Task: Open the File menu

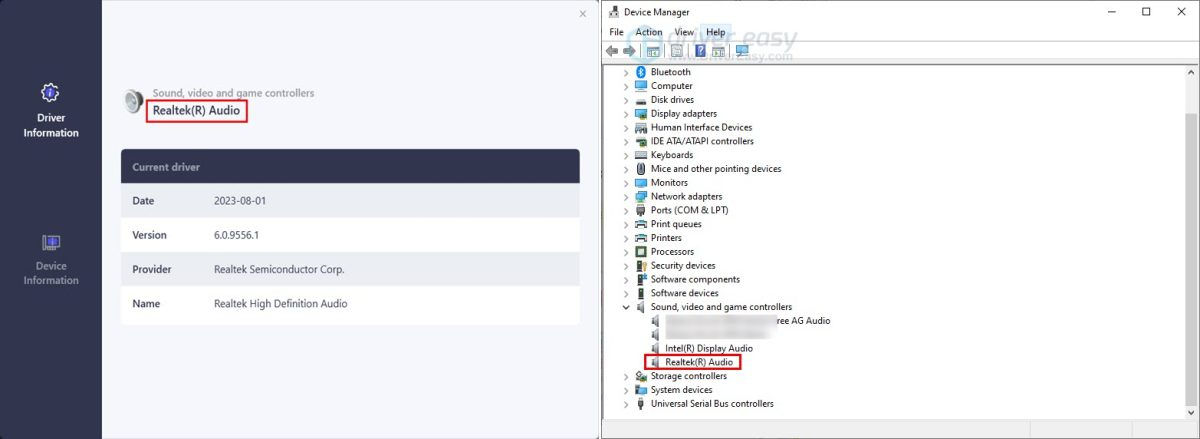Action: pos(616,32)
